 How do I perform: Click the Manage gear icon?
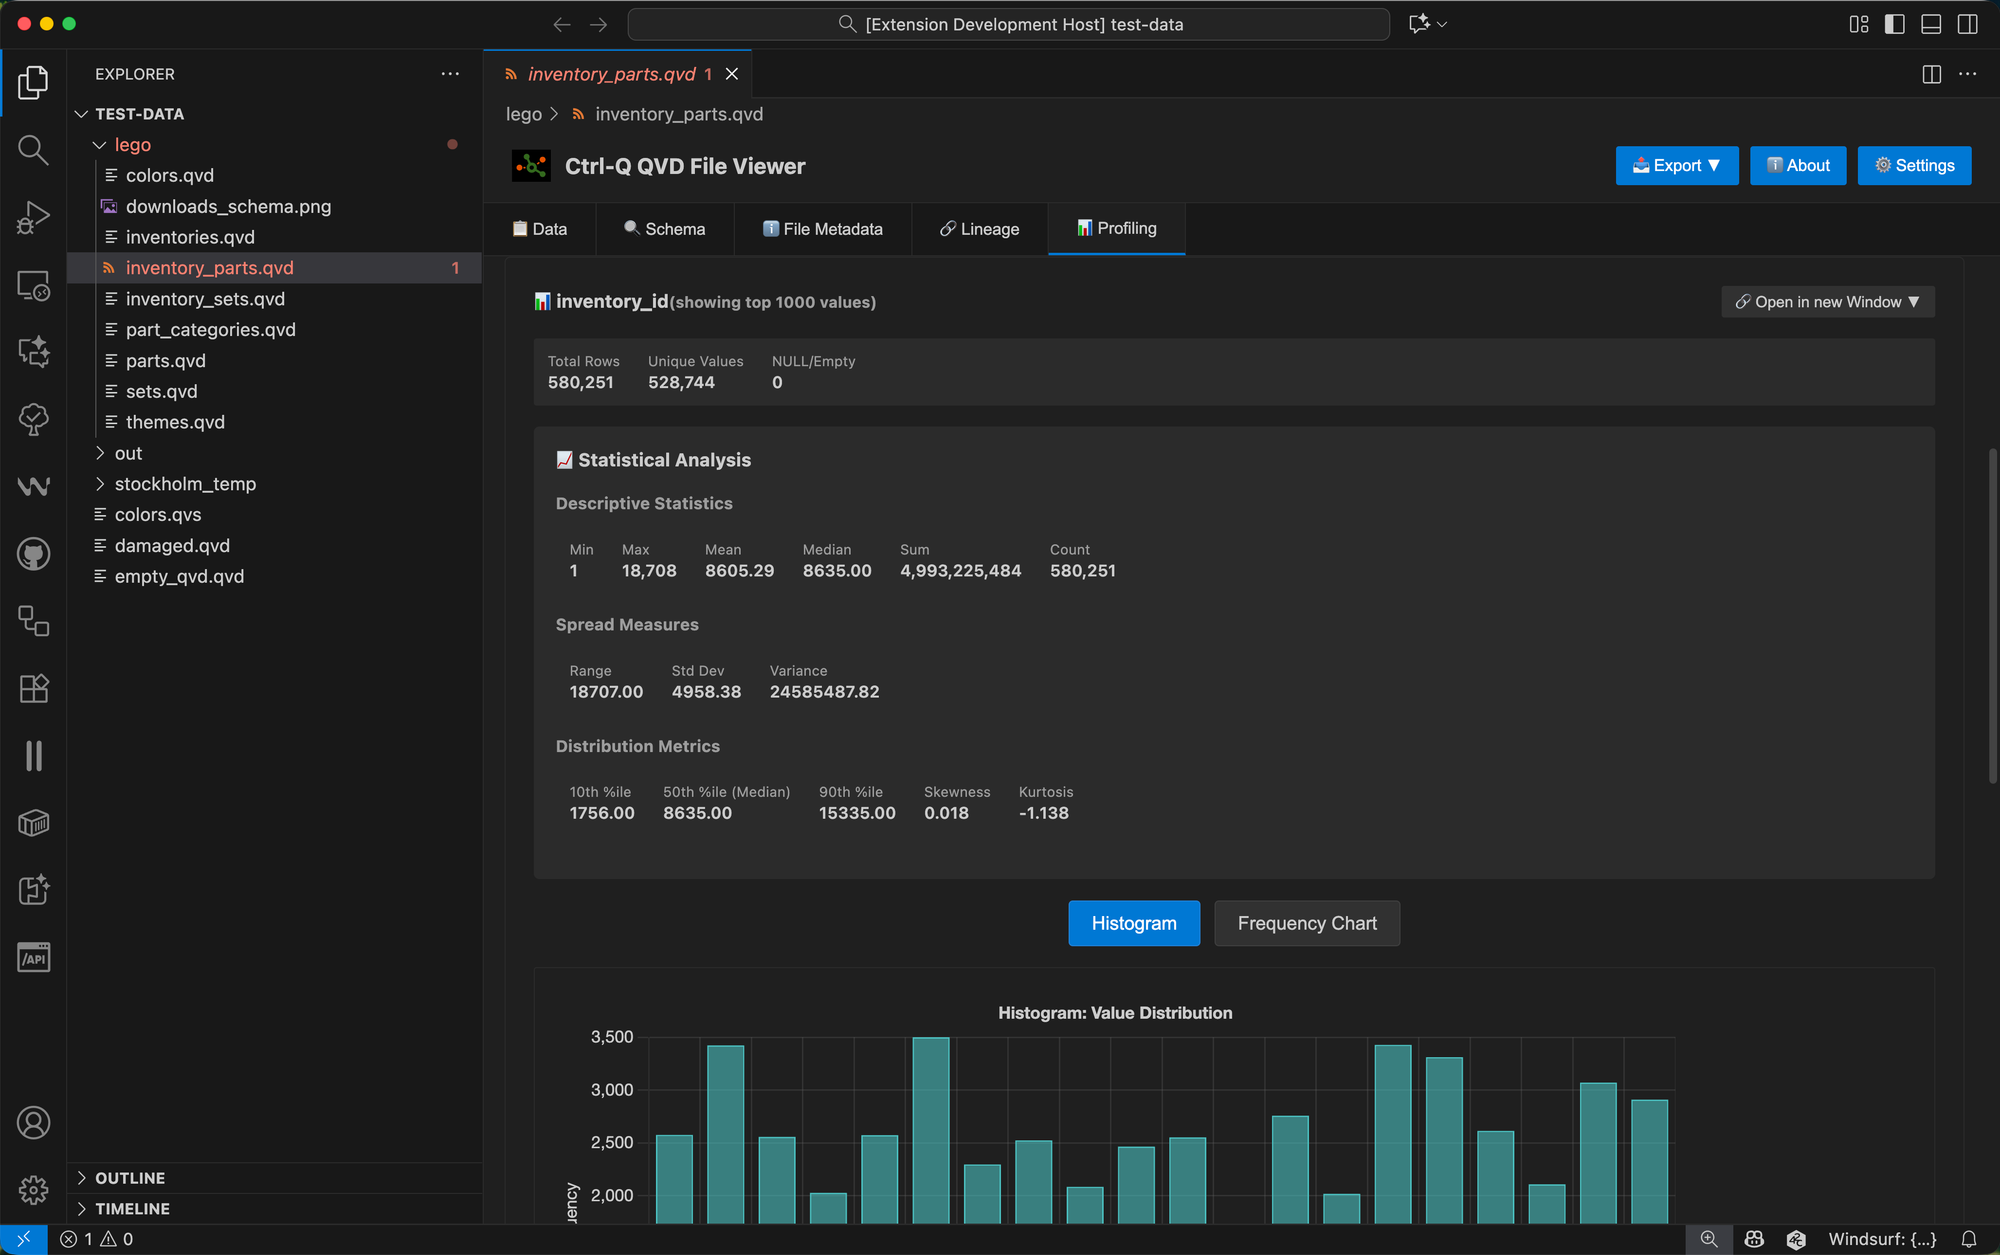coord(33,1190)
